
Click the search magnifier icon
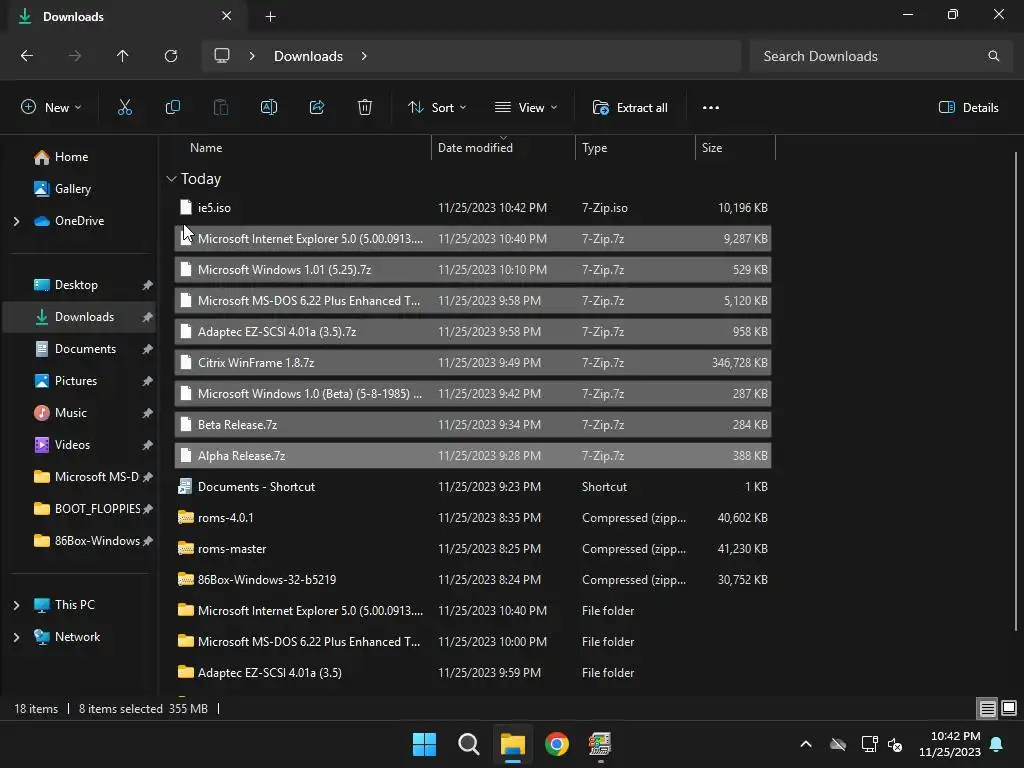tap(993, 56)
